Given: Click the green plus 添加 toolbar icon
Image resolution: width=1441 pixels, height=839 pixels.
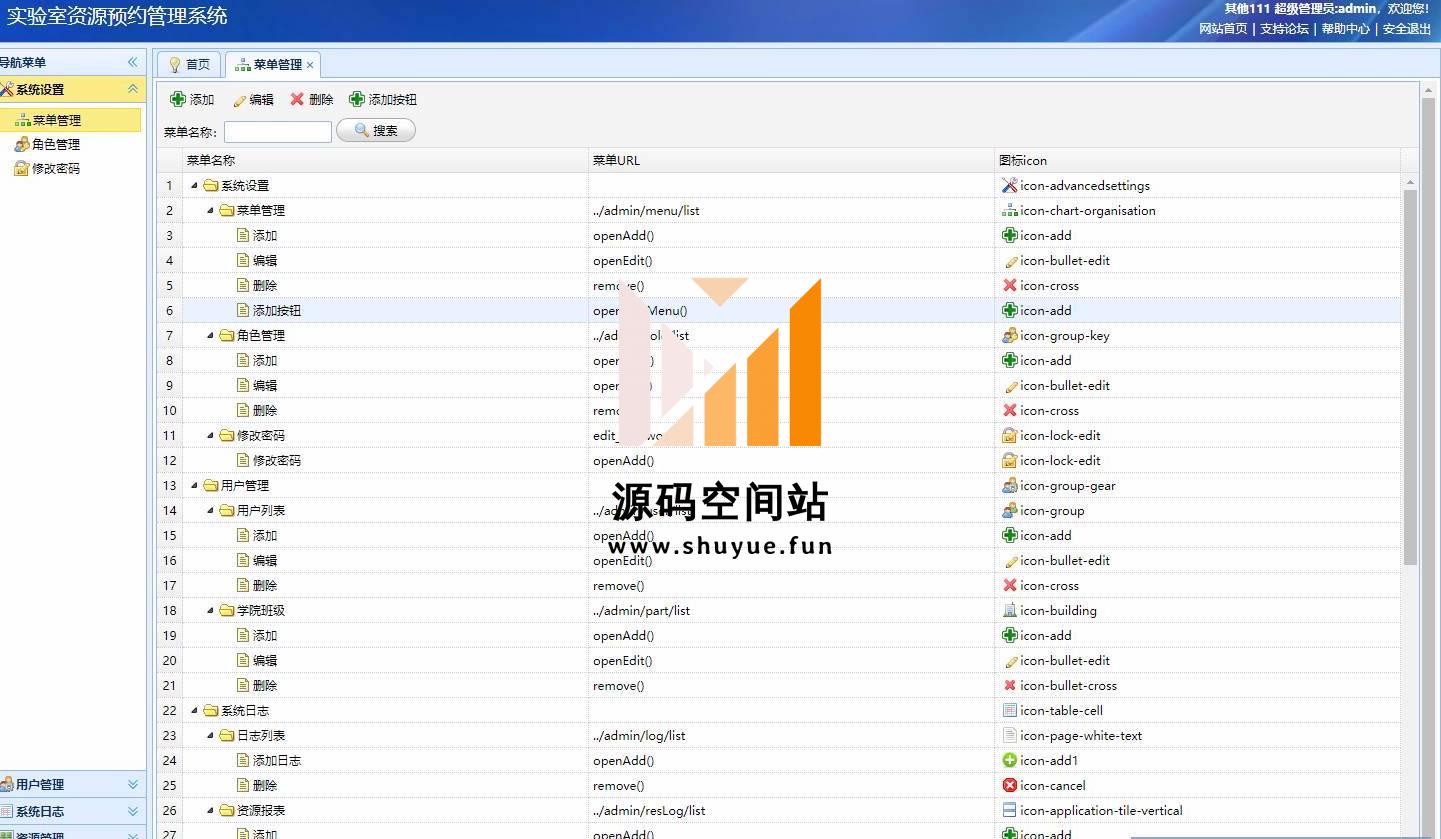Looking at the screenshot, I should tap(178, 99).
